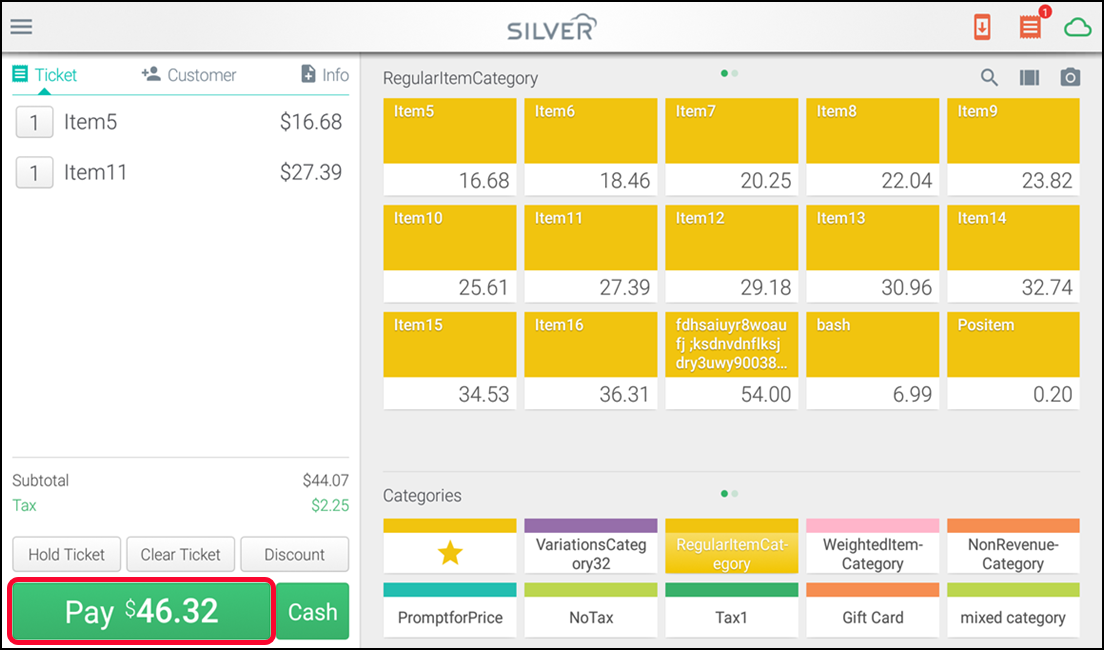Add Item5 tile priced 16.68
Image resolution: width=1104 pixels, height=650 pixels.
pyautogui.click(x=450, y=146)
